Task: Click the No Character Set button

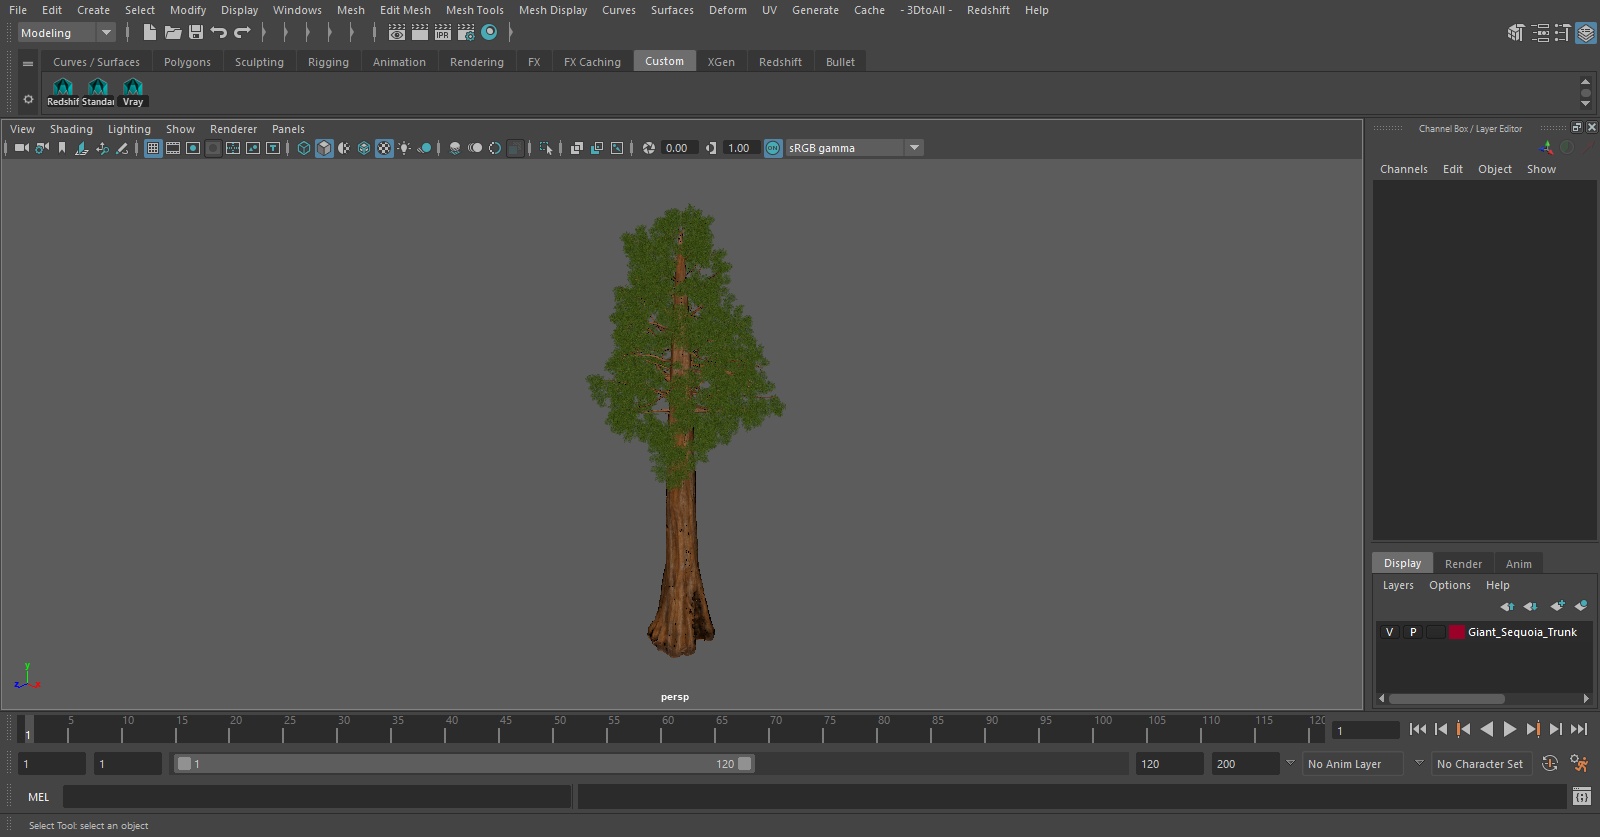Action: (1479, 764)
